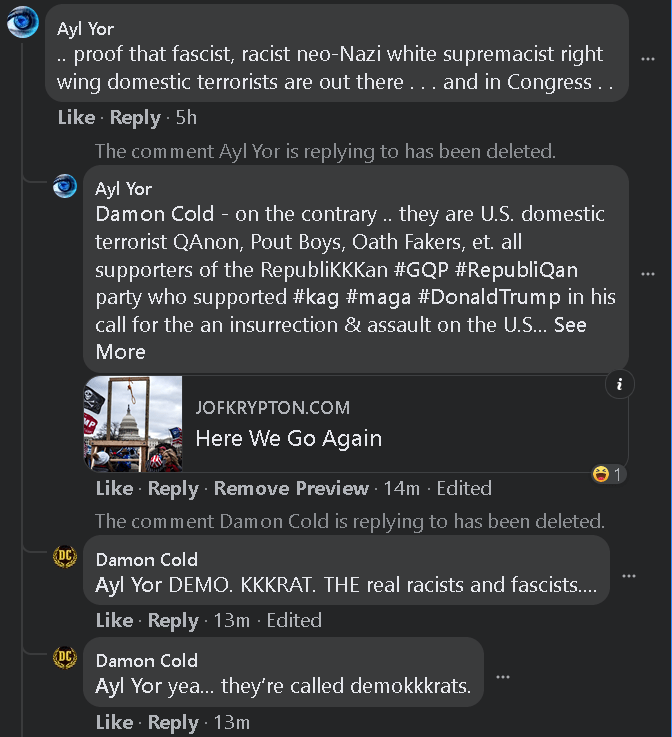Click Damon Cold's DC avatar on DEMO. KKKRAT. comment
The height and width of the screenshot is (737, 672).
[x=65, y=557]
